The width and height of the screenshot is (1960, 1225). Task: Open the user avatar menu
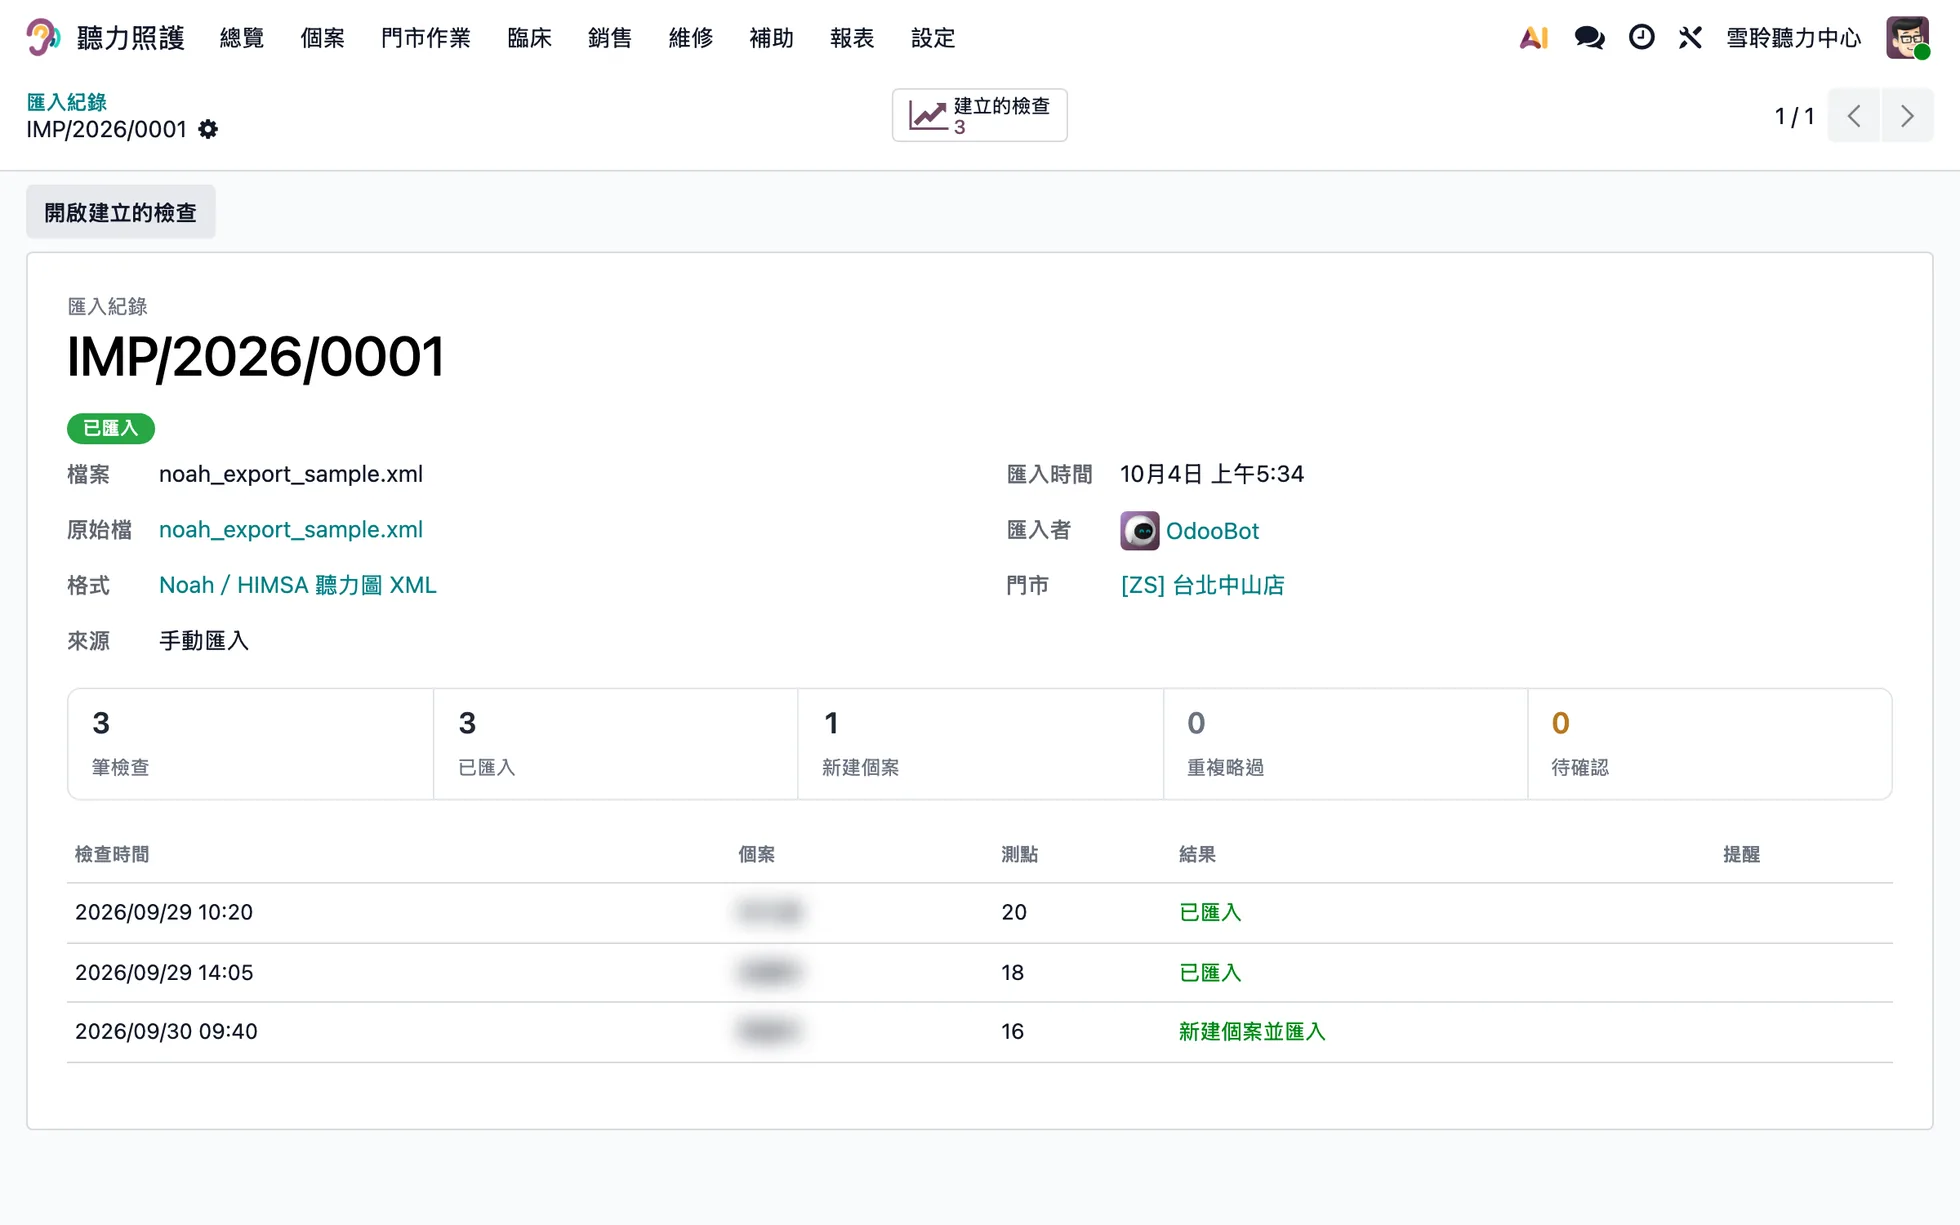click(x=1908, y=38)
